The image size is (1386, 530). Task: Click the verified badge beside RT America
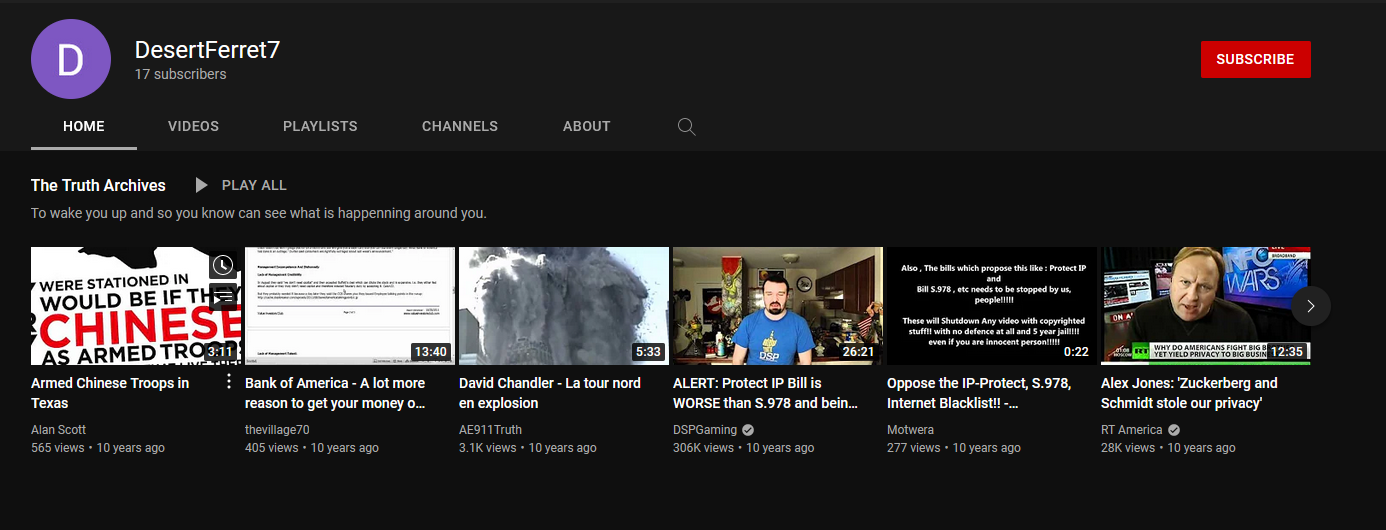pyautogui.click(x=1174, y=430)
